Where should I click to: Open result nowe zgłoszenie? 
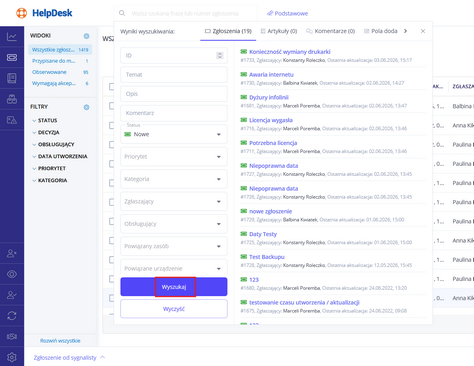click(x=270, y=211)
